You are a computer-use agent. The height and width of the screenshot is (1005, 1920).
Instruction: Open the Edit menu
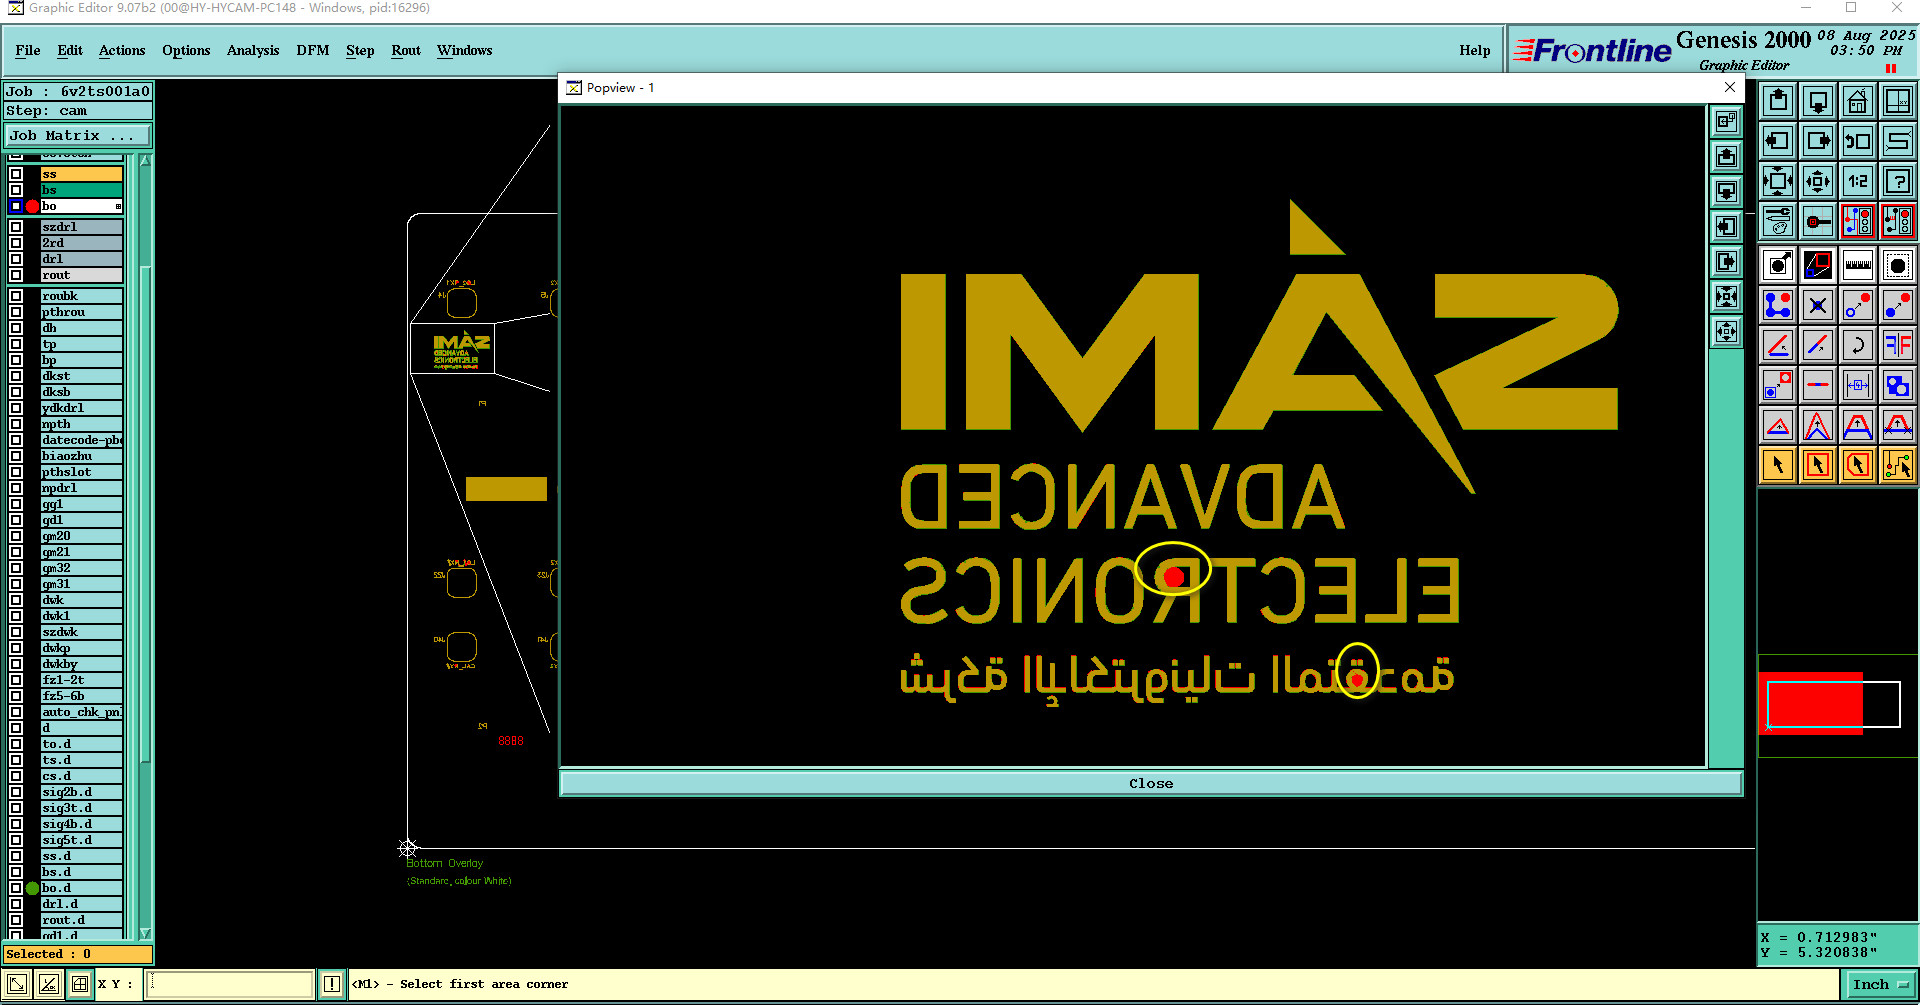coord(70,50)
